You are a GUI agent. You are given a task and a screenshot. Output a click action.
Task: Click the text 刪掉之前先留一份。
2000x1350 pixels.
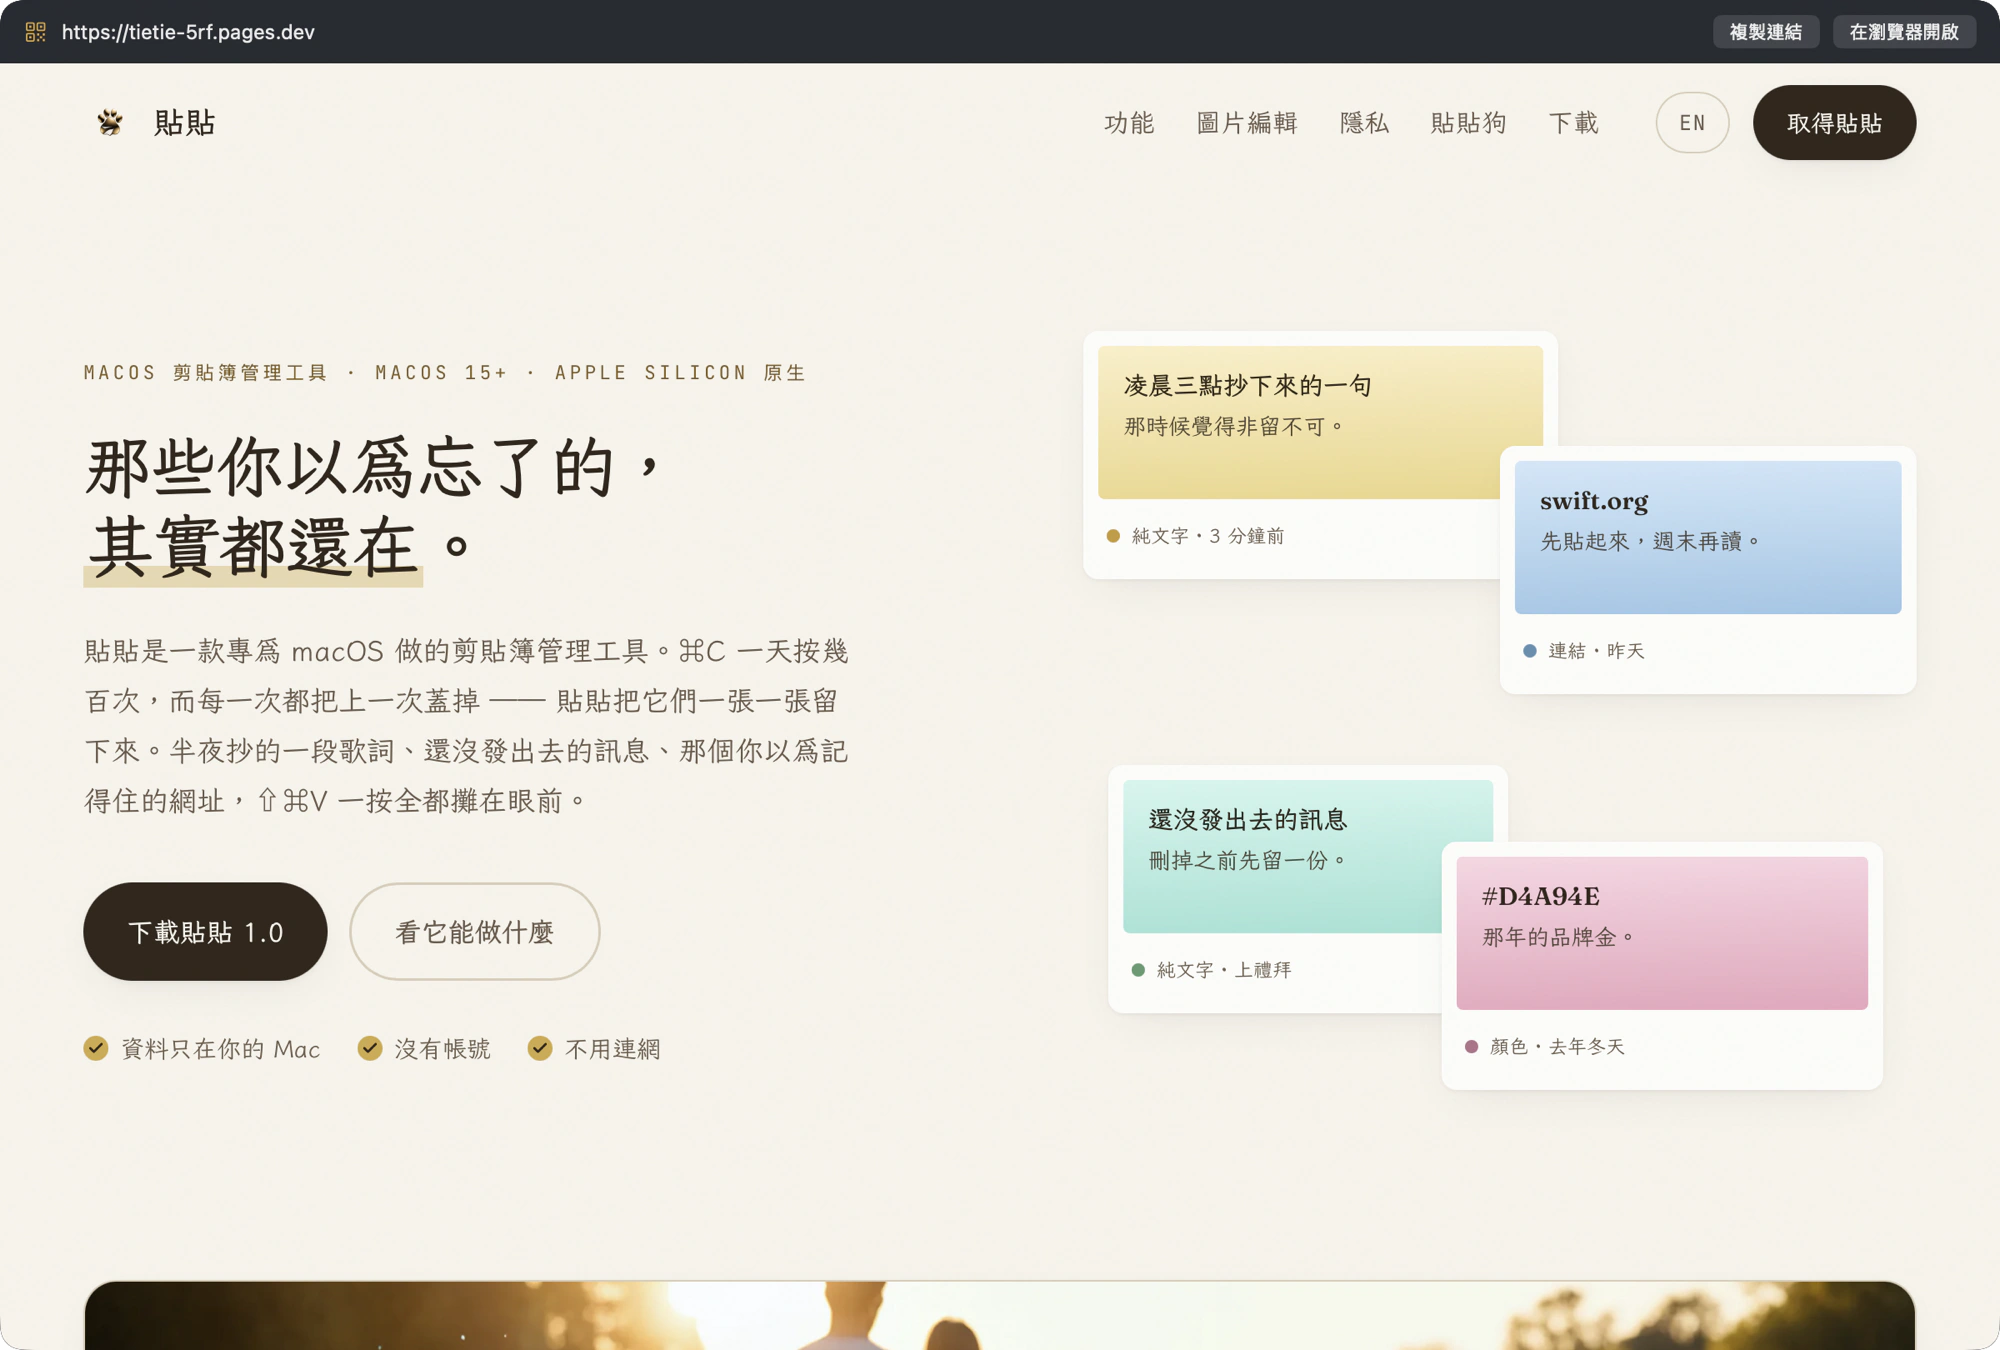(x=1250, y=861)
